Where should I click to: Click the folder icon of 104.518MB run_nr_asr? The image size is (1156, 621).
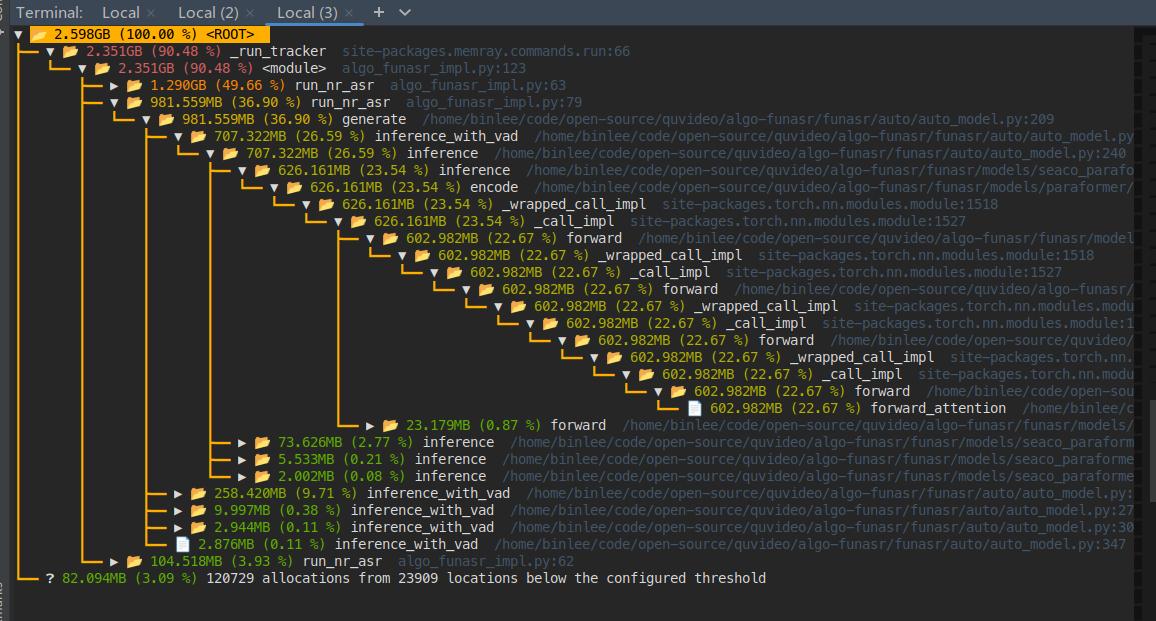[135, 561]
